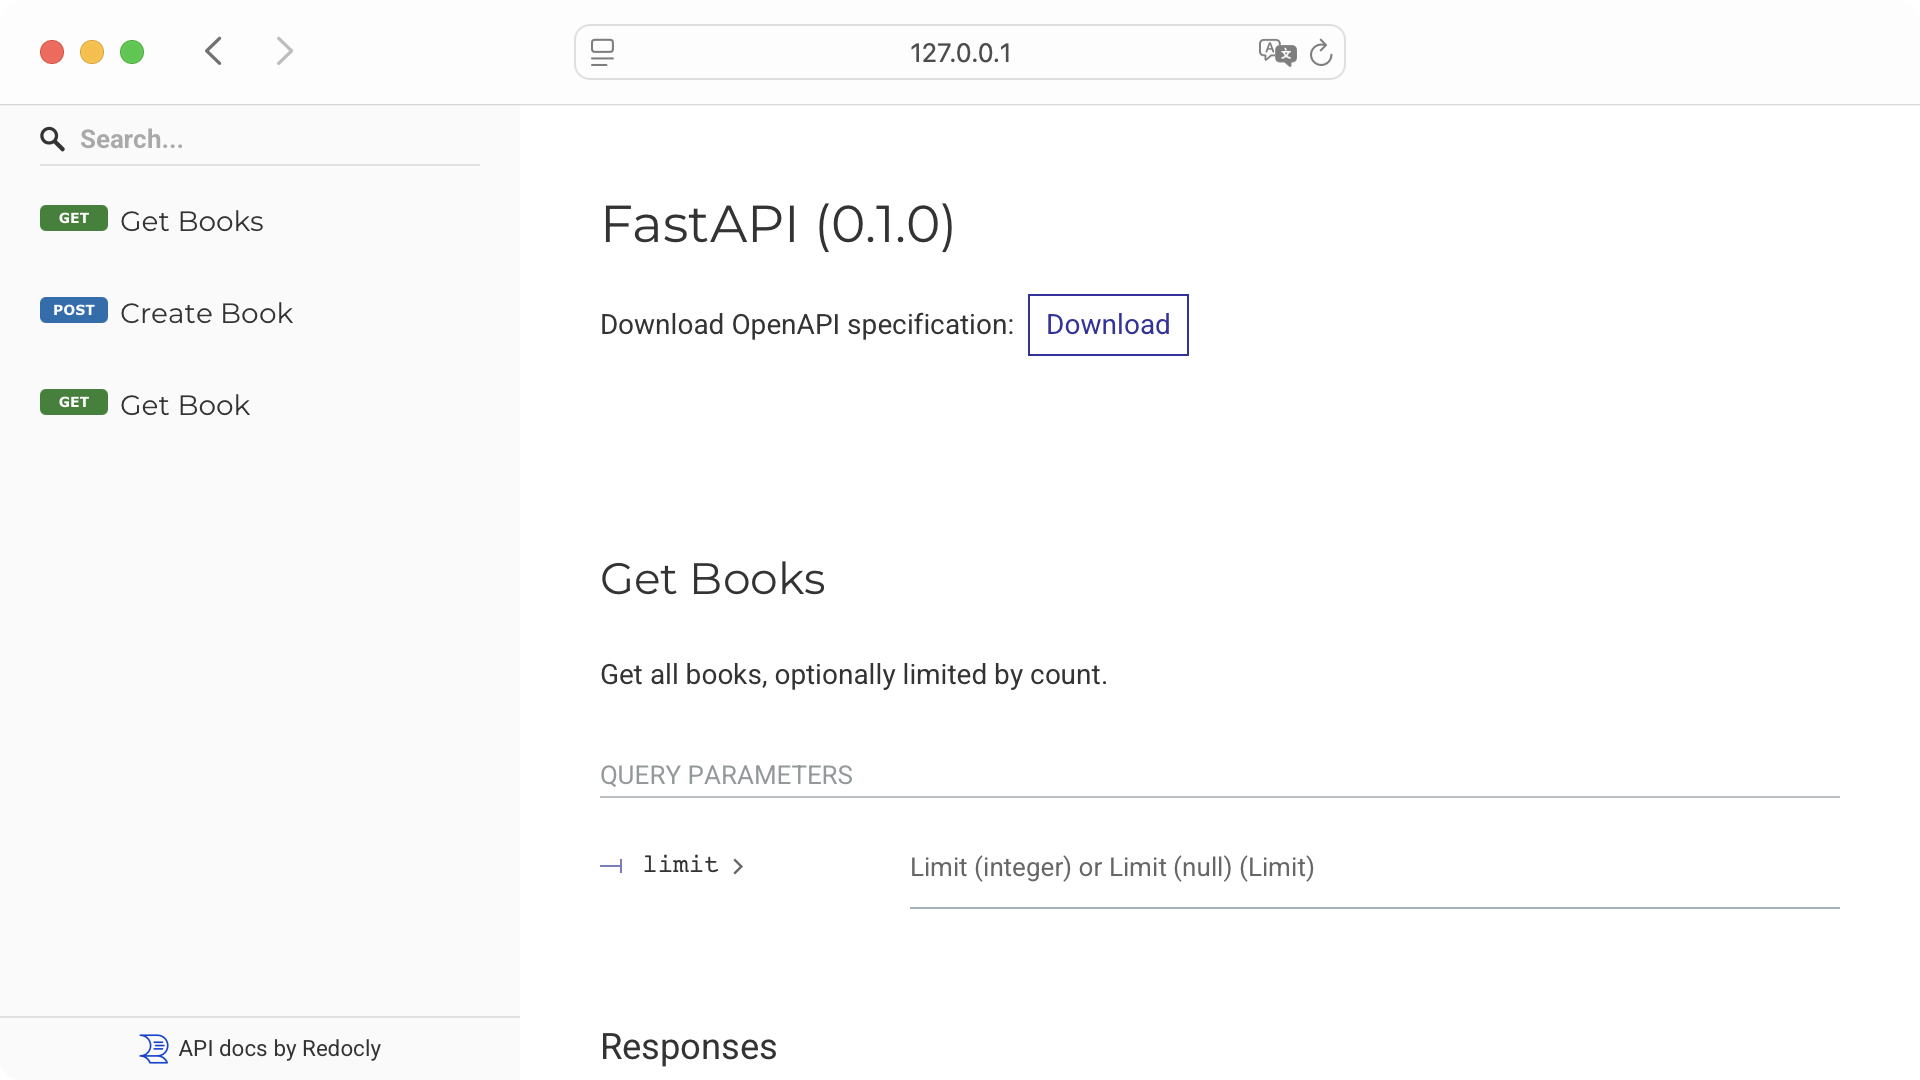Click the search magnifier icon in sidebar
The height and width of the screenshot is (1080, 1920).
[53, 139]
